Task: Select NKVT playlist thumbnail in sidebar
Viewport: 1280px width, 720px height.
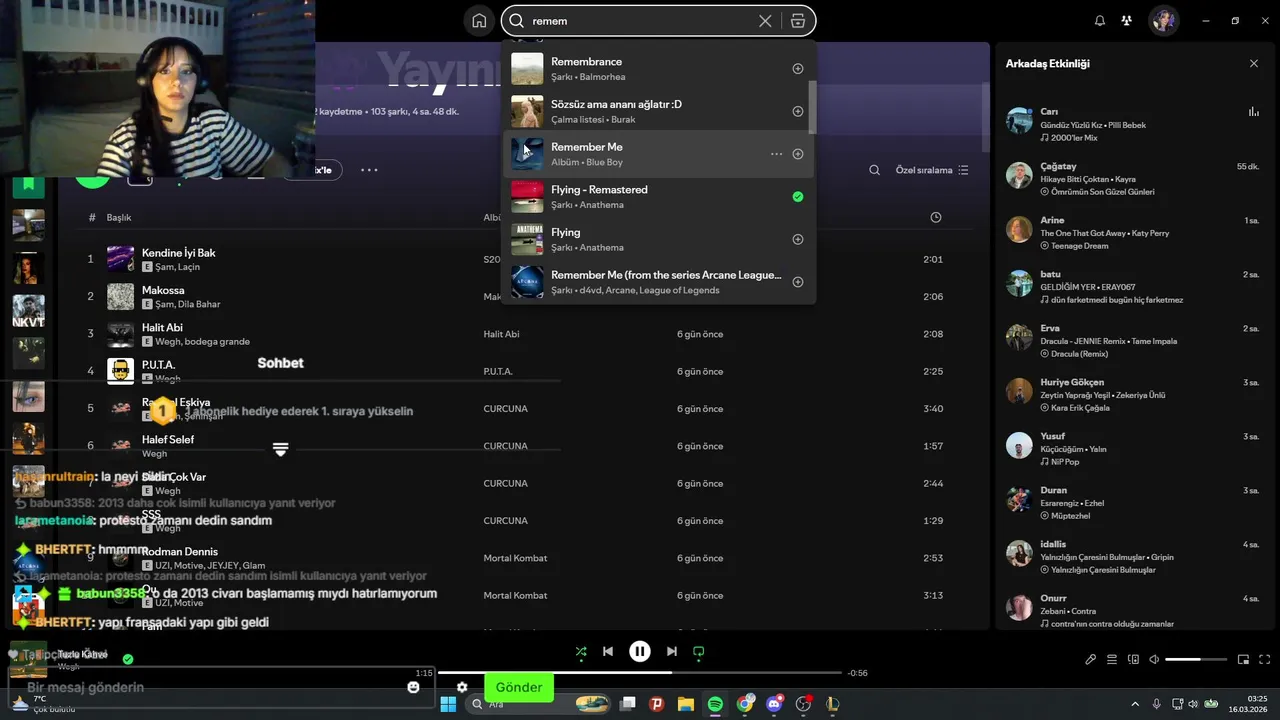Action: click(x=28, y=311)
